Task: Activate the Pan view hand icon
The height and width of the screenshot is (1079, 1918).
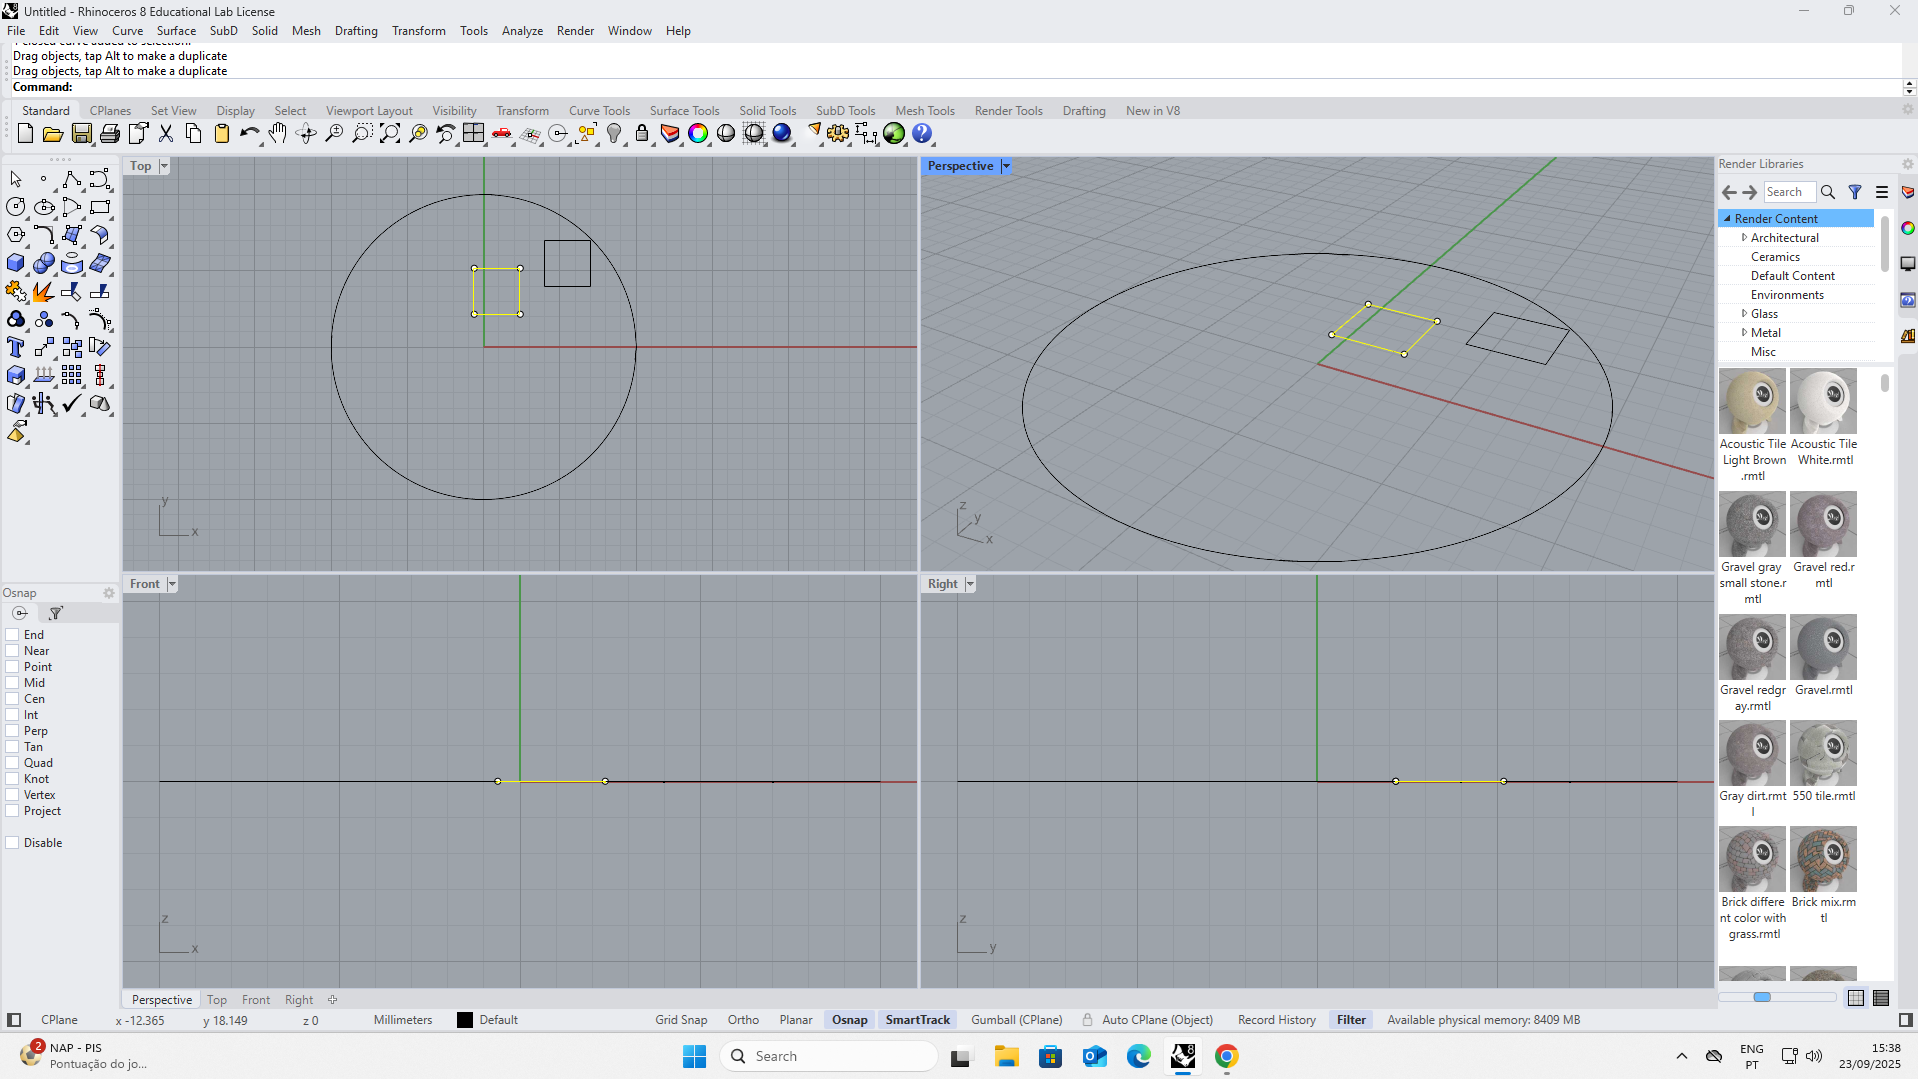Action: (278, 134)
